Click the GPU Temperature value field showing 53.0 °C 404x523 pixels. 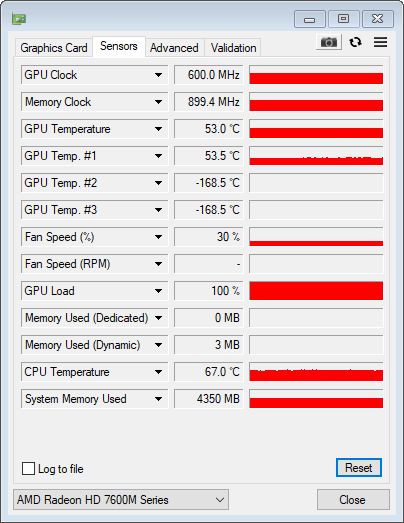tap(209, 129)
